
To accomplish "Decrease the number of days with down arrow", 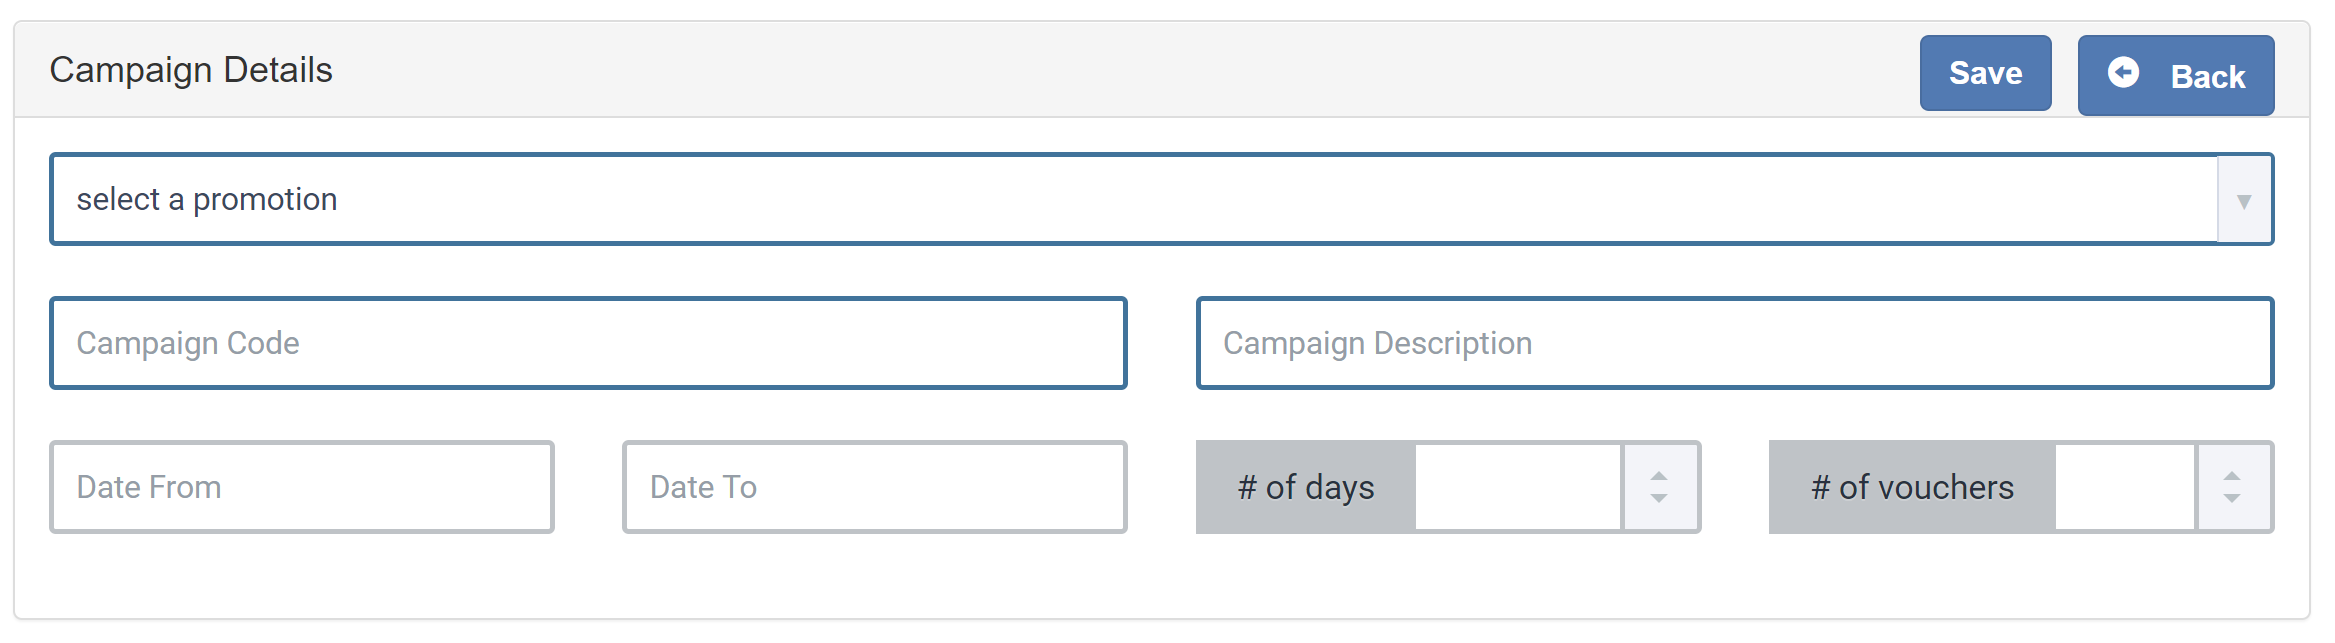I will [x=1659, y=498].
